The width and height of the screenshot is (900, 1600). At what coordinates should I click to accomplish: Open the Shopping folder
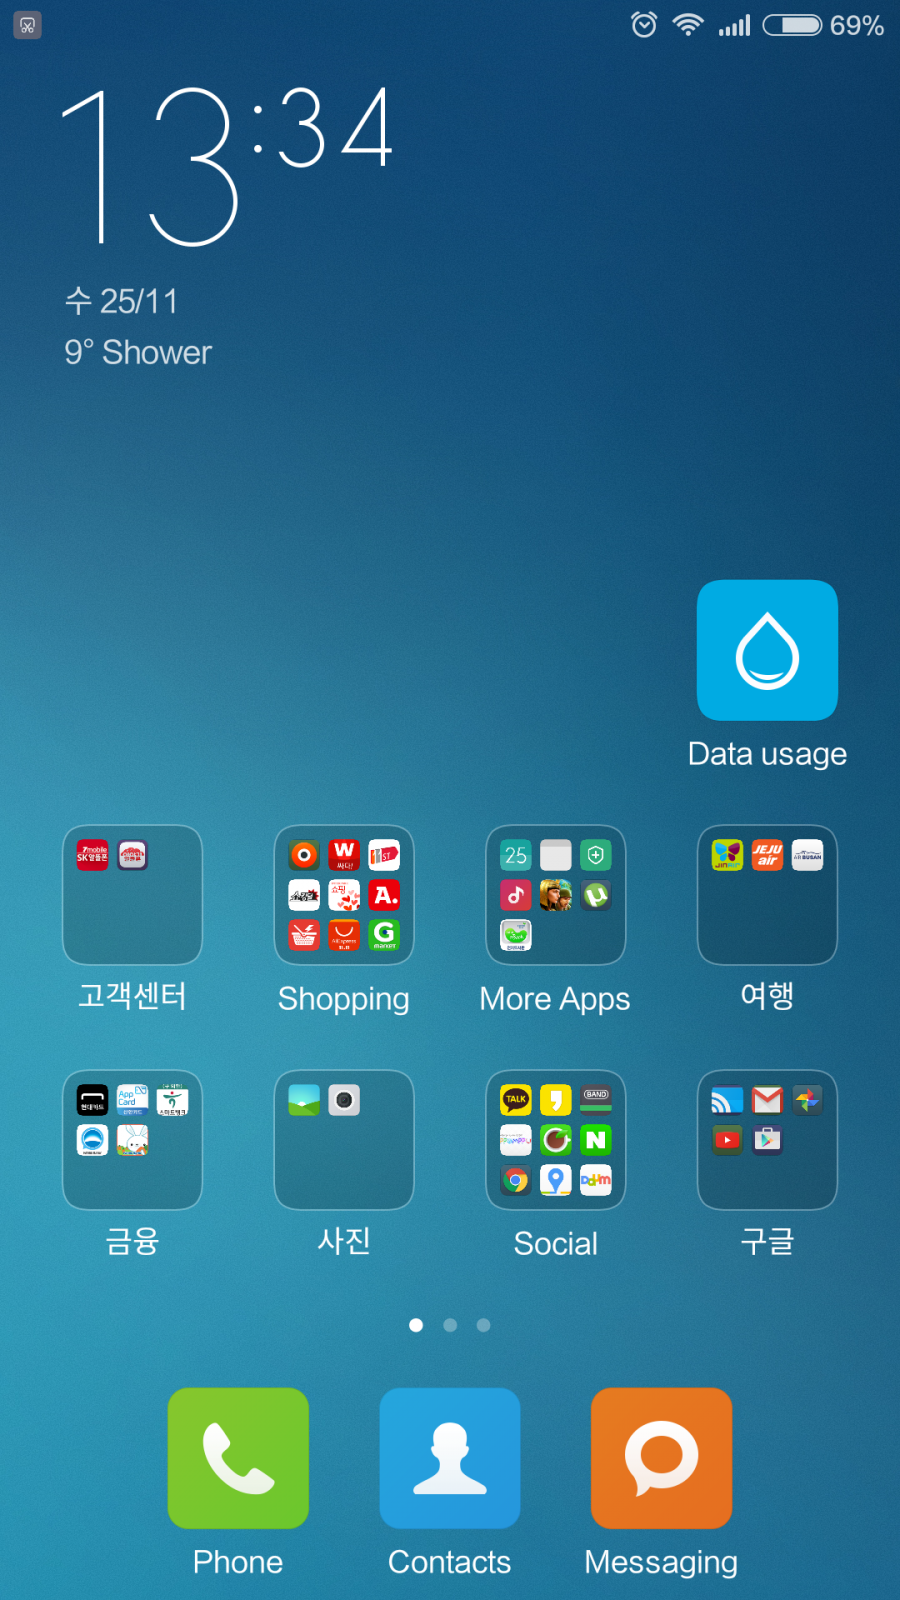point(344,895)
